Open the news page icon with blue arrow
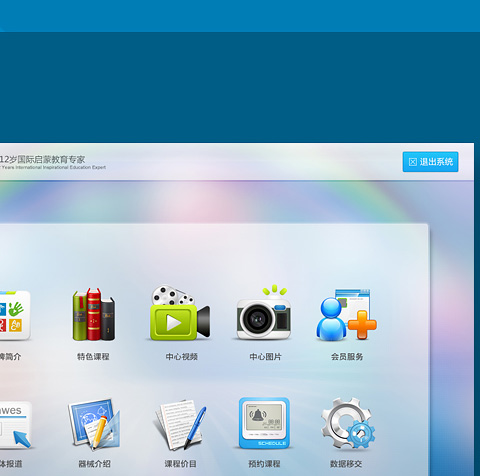 point(16,425)
